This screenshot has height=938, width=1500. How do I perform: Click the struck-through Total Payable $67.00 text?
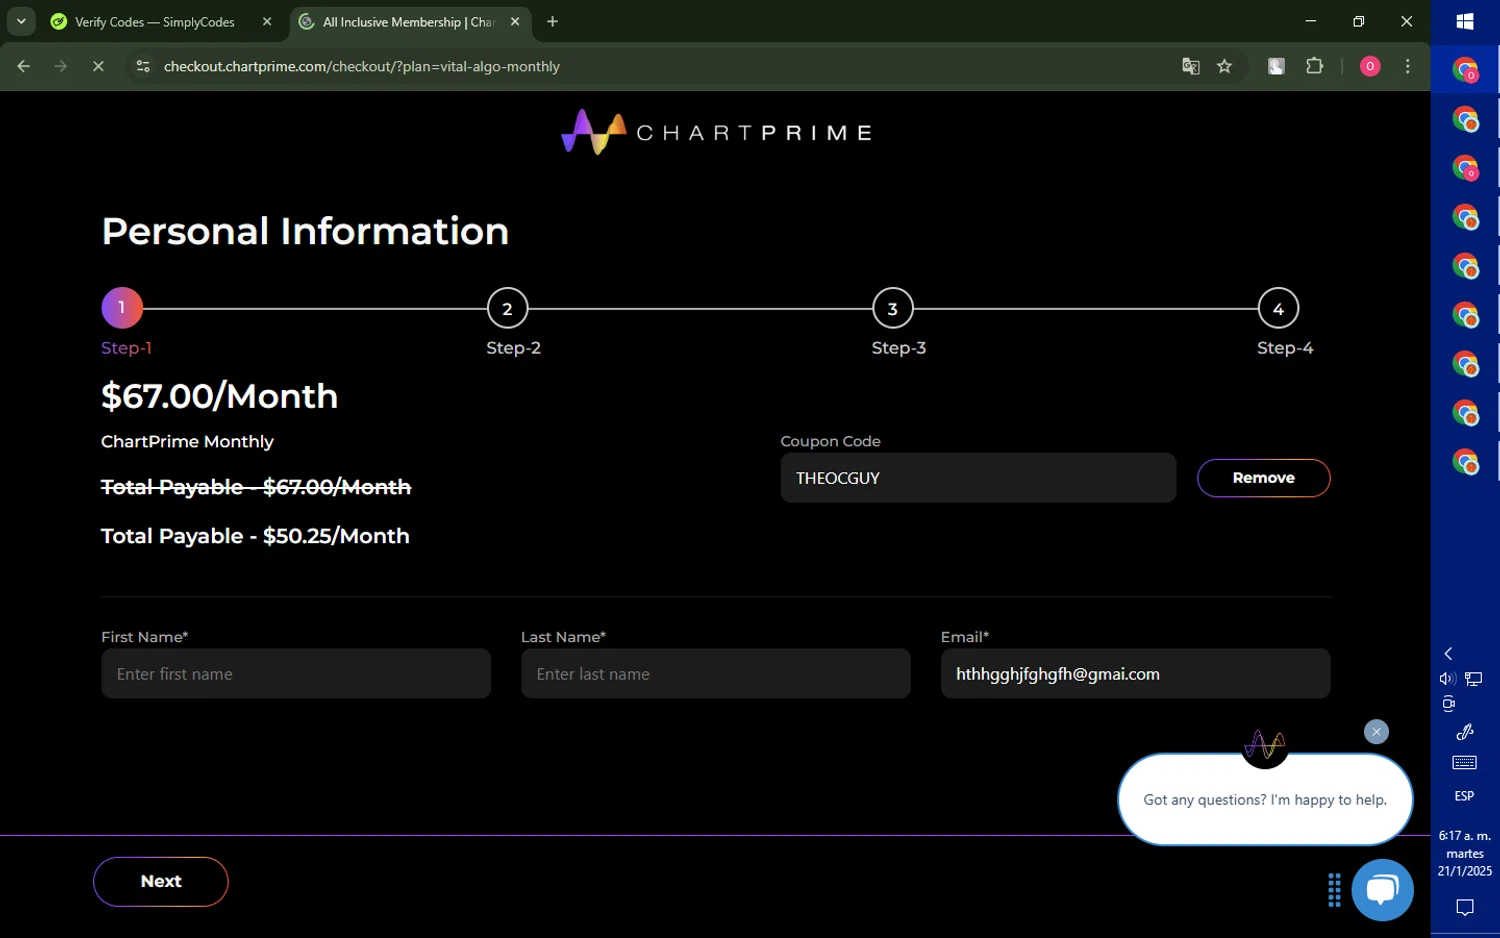coord(256,487)
